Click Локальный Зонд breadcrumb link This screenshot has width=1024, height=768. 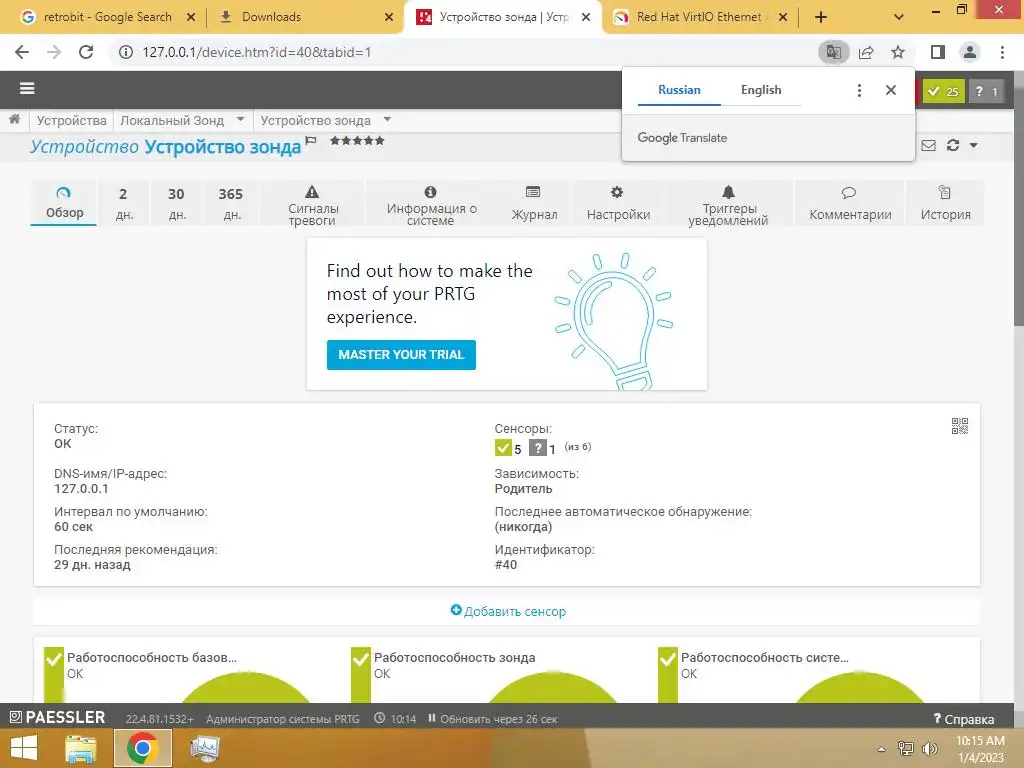click(172, 120)
